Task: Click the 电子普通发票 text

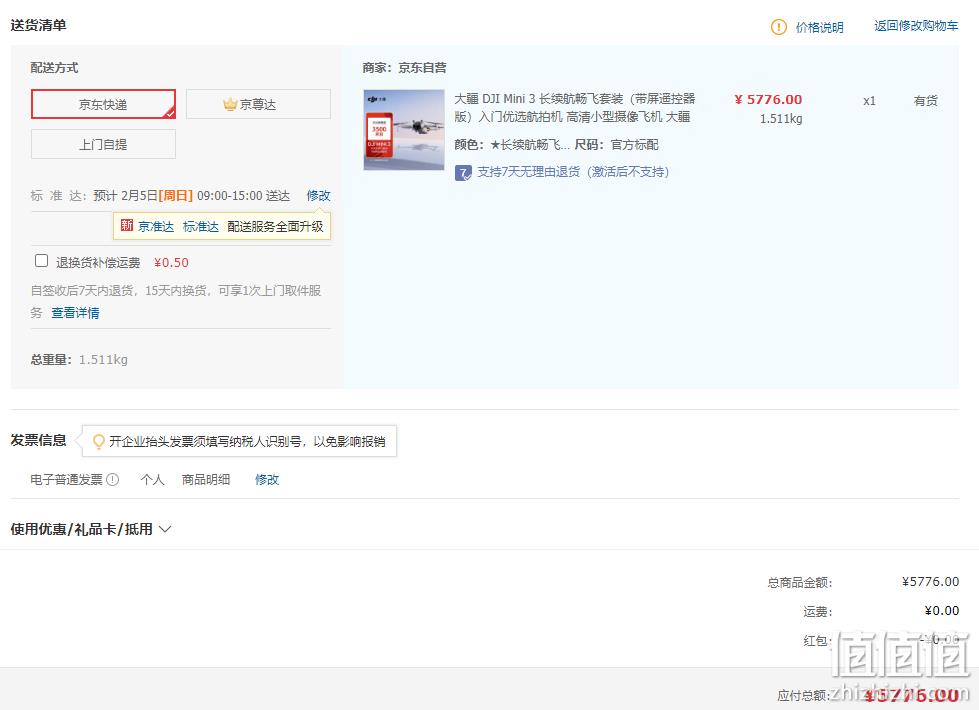Action: [66, 480]
